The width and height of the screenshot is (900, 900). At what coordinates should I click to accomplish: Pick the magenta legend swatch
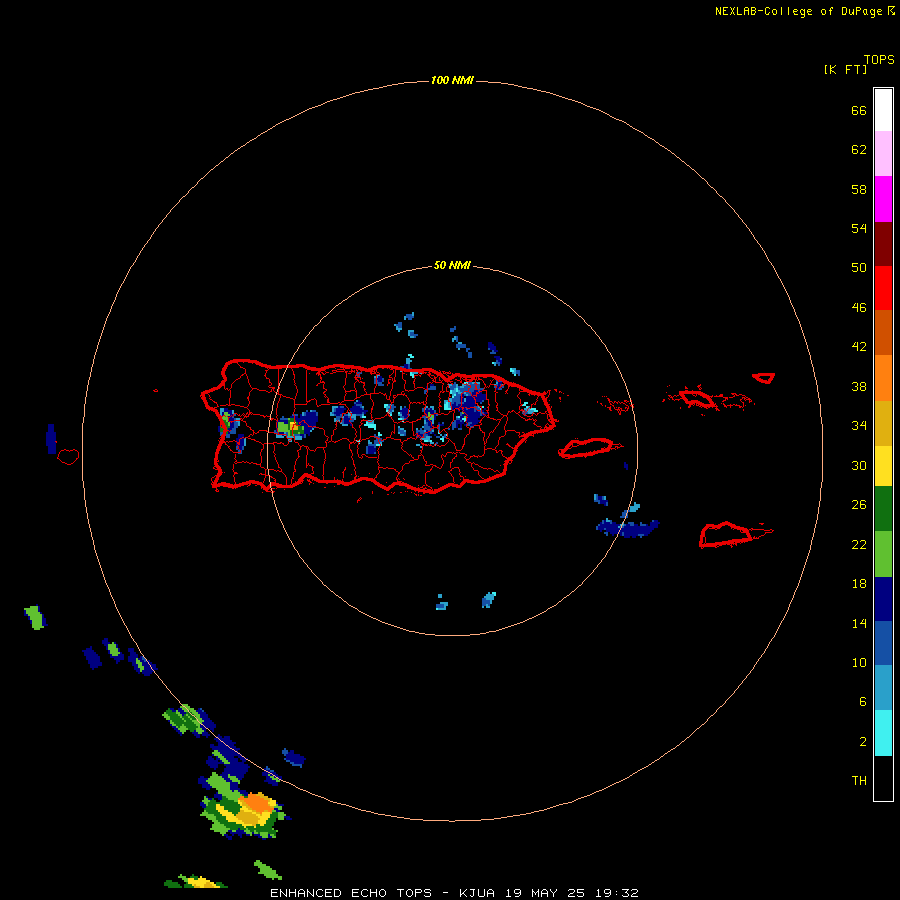tap(883, 199)
